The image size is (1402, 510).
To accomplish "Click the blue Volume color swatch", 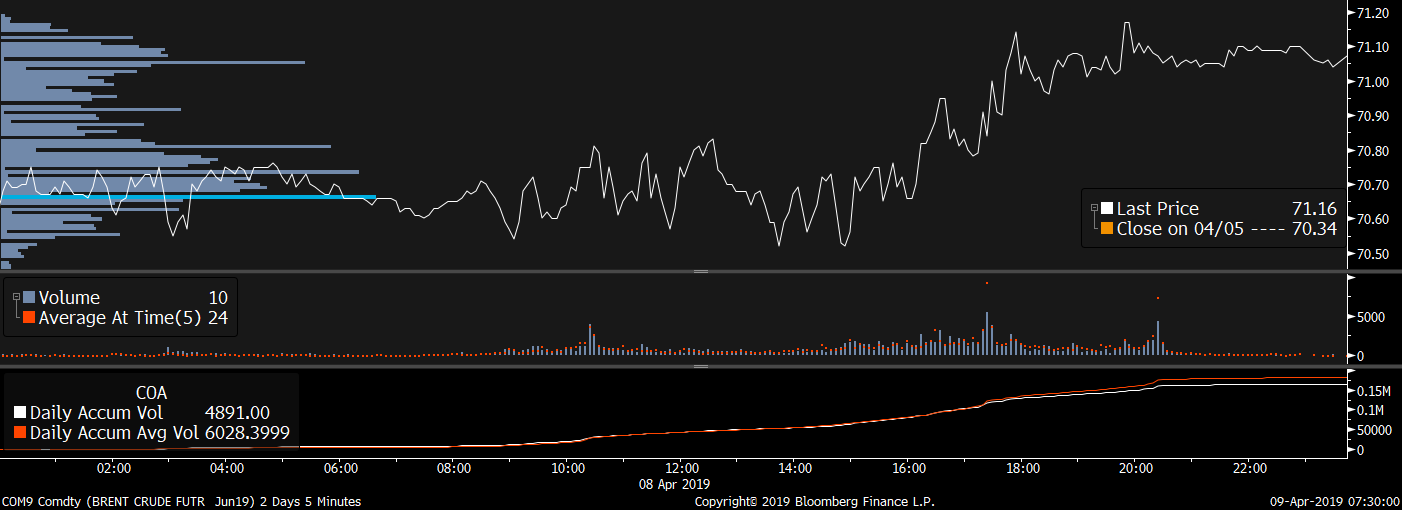I will [29, 297].
